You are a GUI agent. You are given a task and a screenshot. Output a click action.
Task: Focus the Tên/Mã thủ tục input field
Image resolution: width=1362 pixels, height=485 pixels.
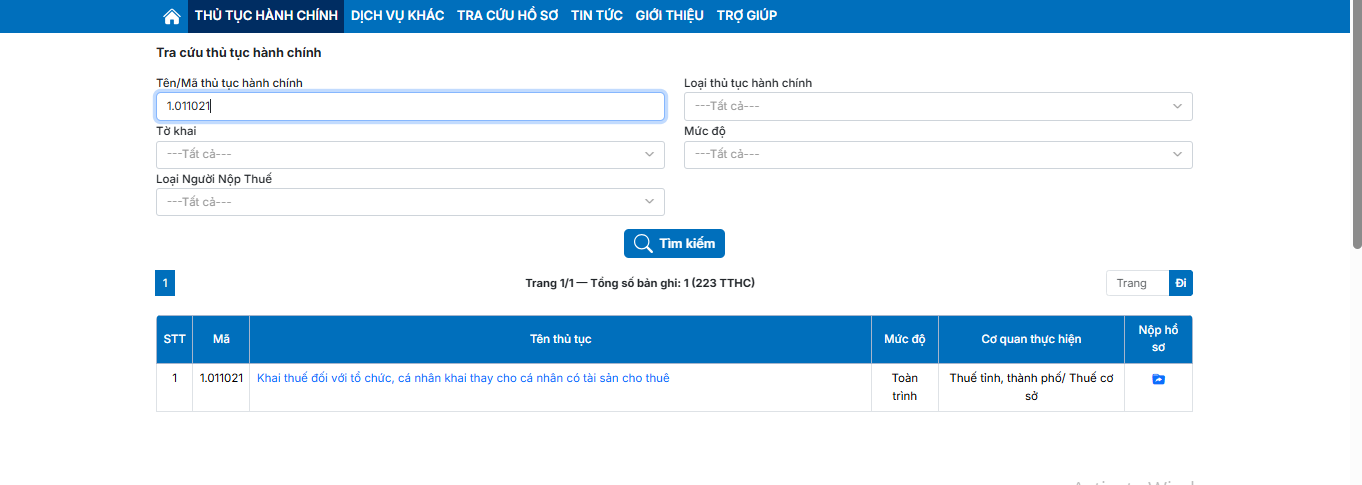[410, 106]
